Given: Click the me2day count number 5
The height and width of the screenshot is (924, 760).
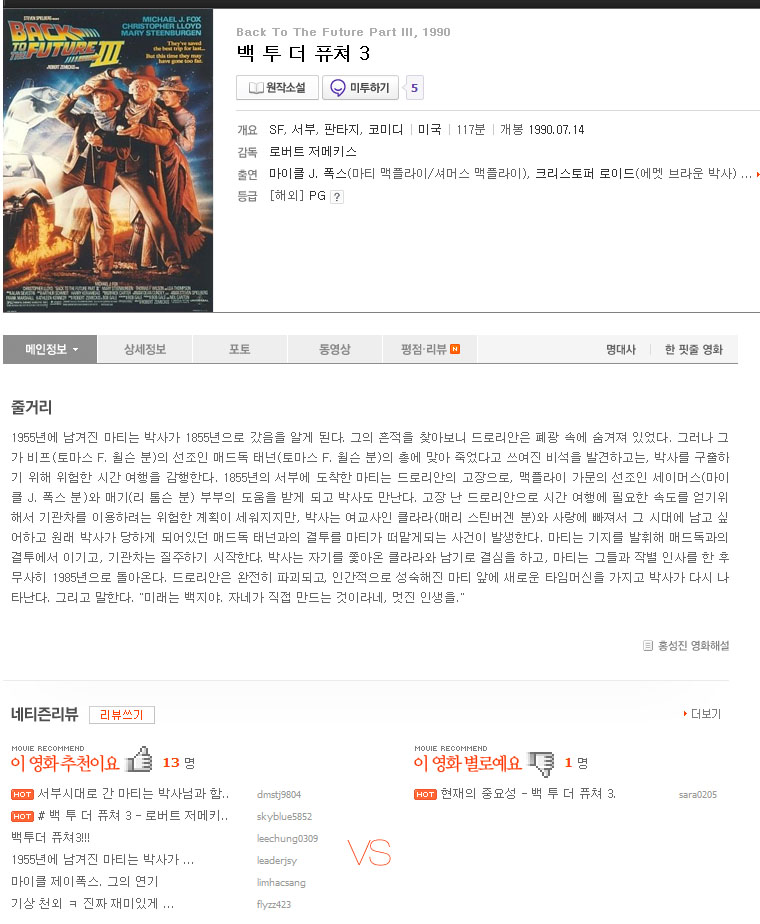Looking at the screenshot, I should (414, 88).
